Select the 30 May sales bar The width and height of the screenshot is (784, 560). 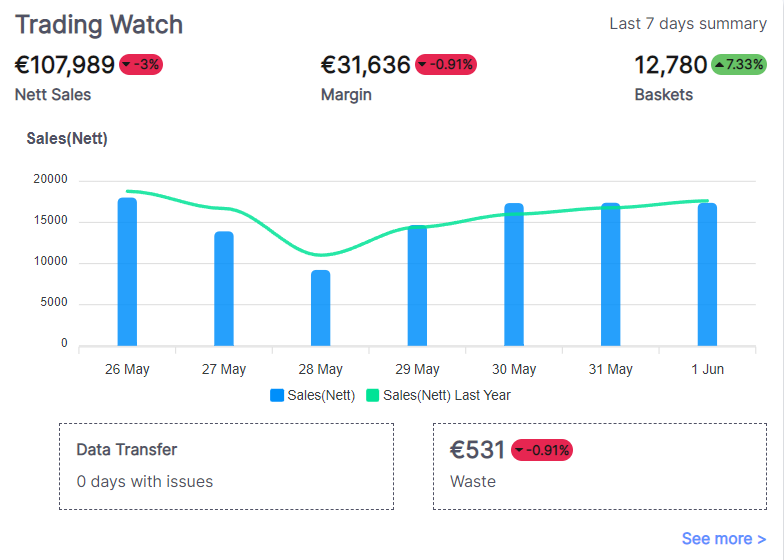(x=514, y=275)
